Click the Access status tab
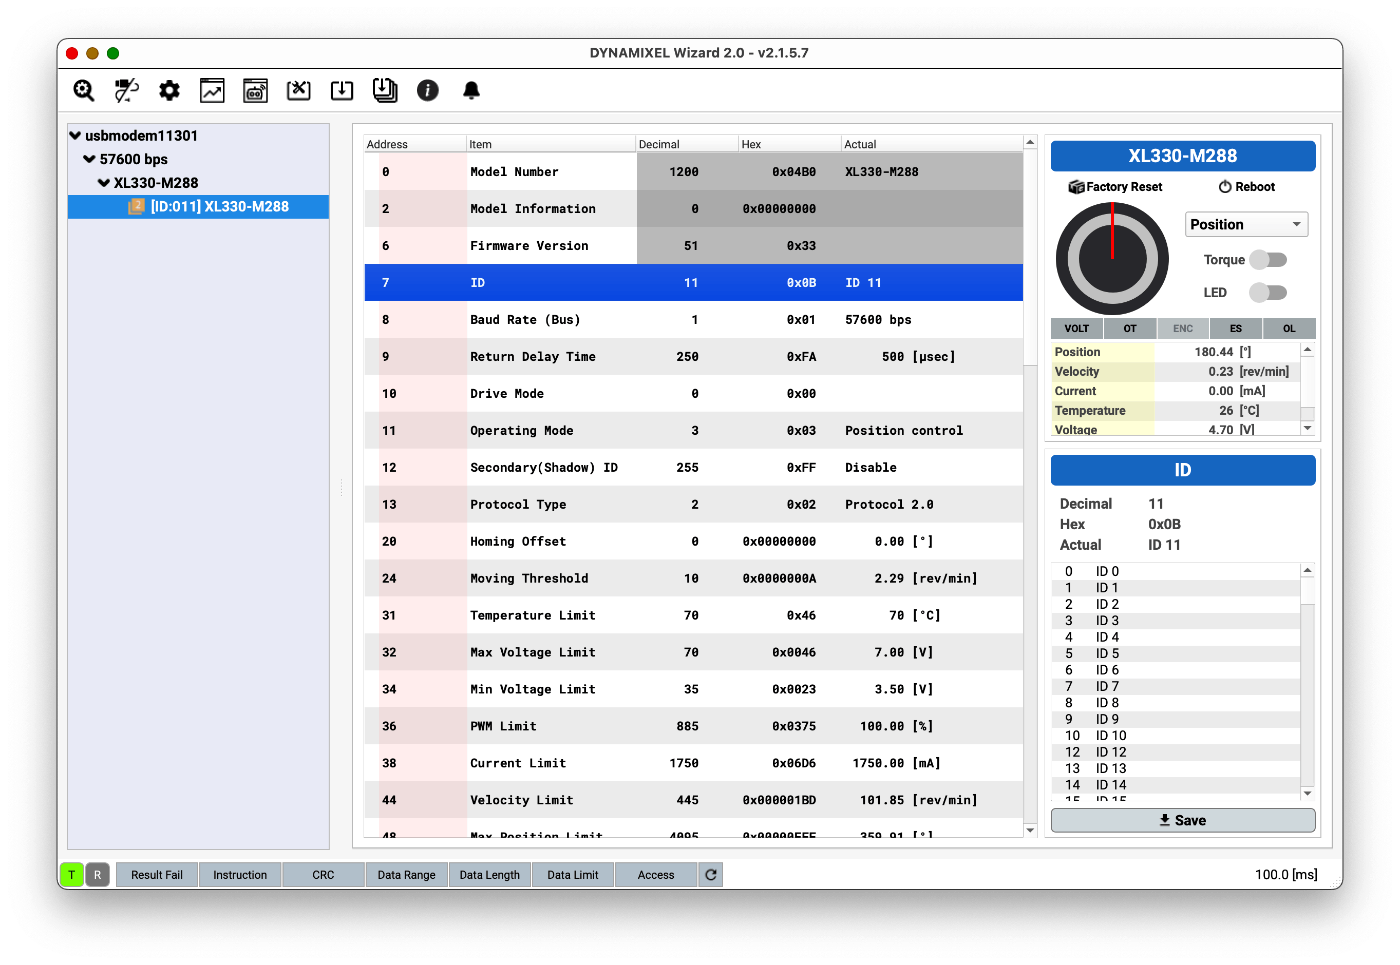The image size is (1400, 965). 656,875
